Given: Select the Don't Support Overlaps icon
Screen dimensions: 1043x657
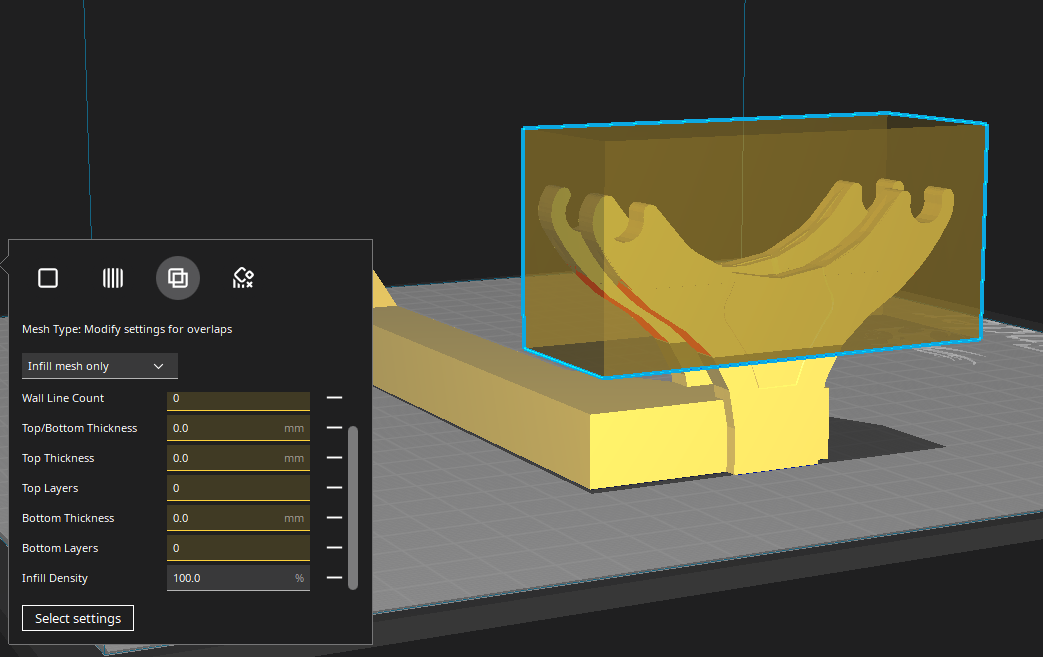Looking at the screenshot, I should (242, 277).
